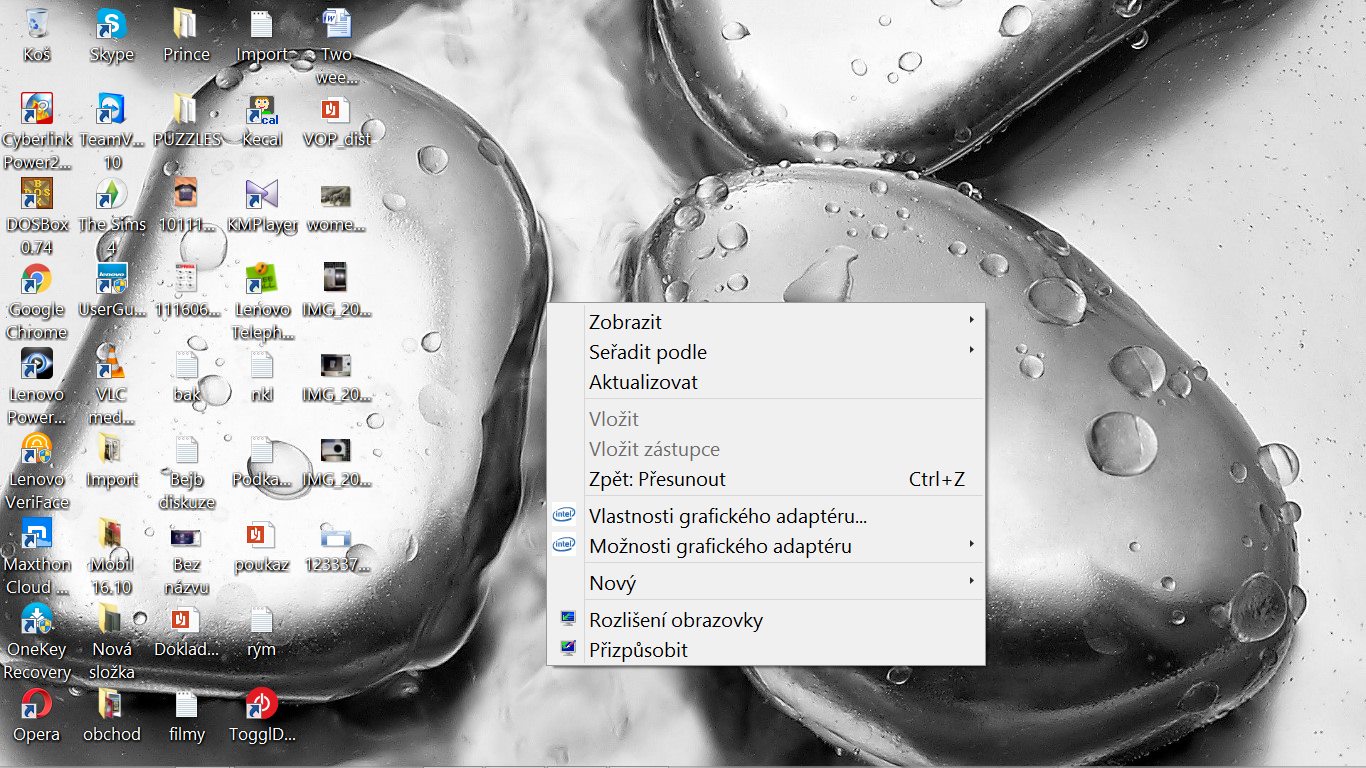Screen dimensions: 1366x768
Task: Select the TeamViewer 10 shortcut
Action: 111,108
